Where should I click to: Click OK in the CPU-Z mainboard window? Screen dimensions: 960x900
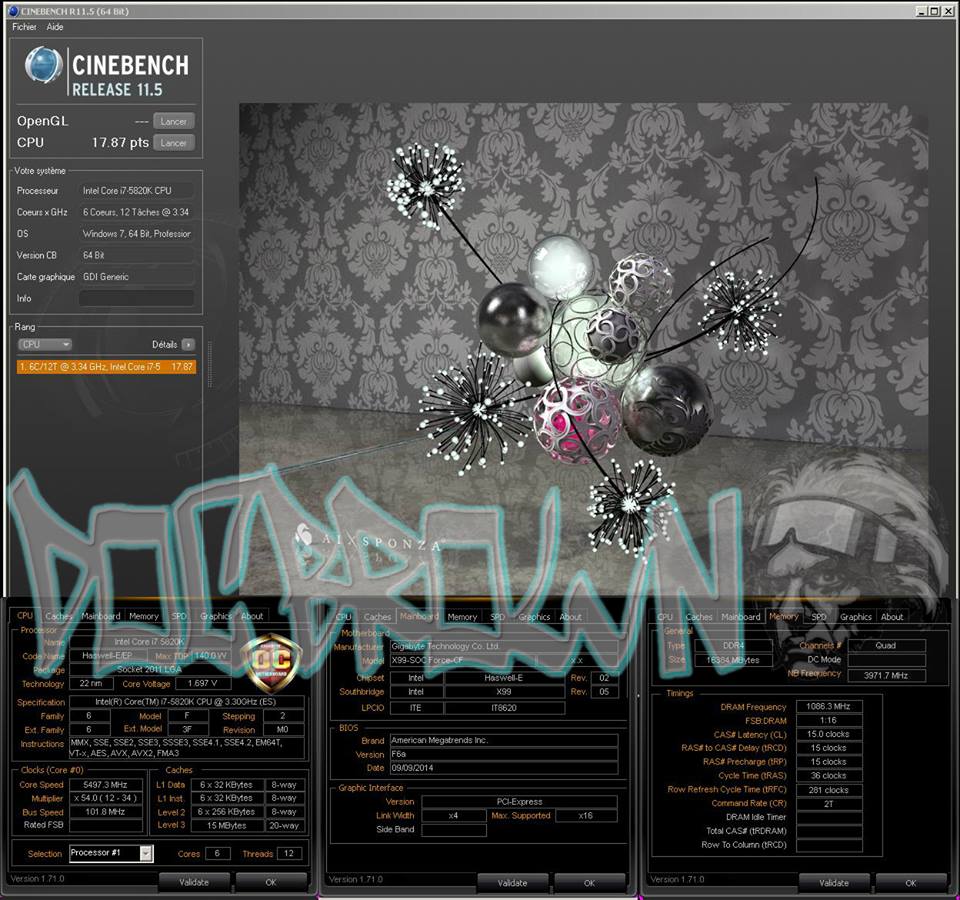[x=590, y=883]
